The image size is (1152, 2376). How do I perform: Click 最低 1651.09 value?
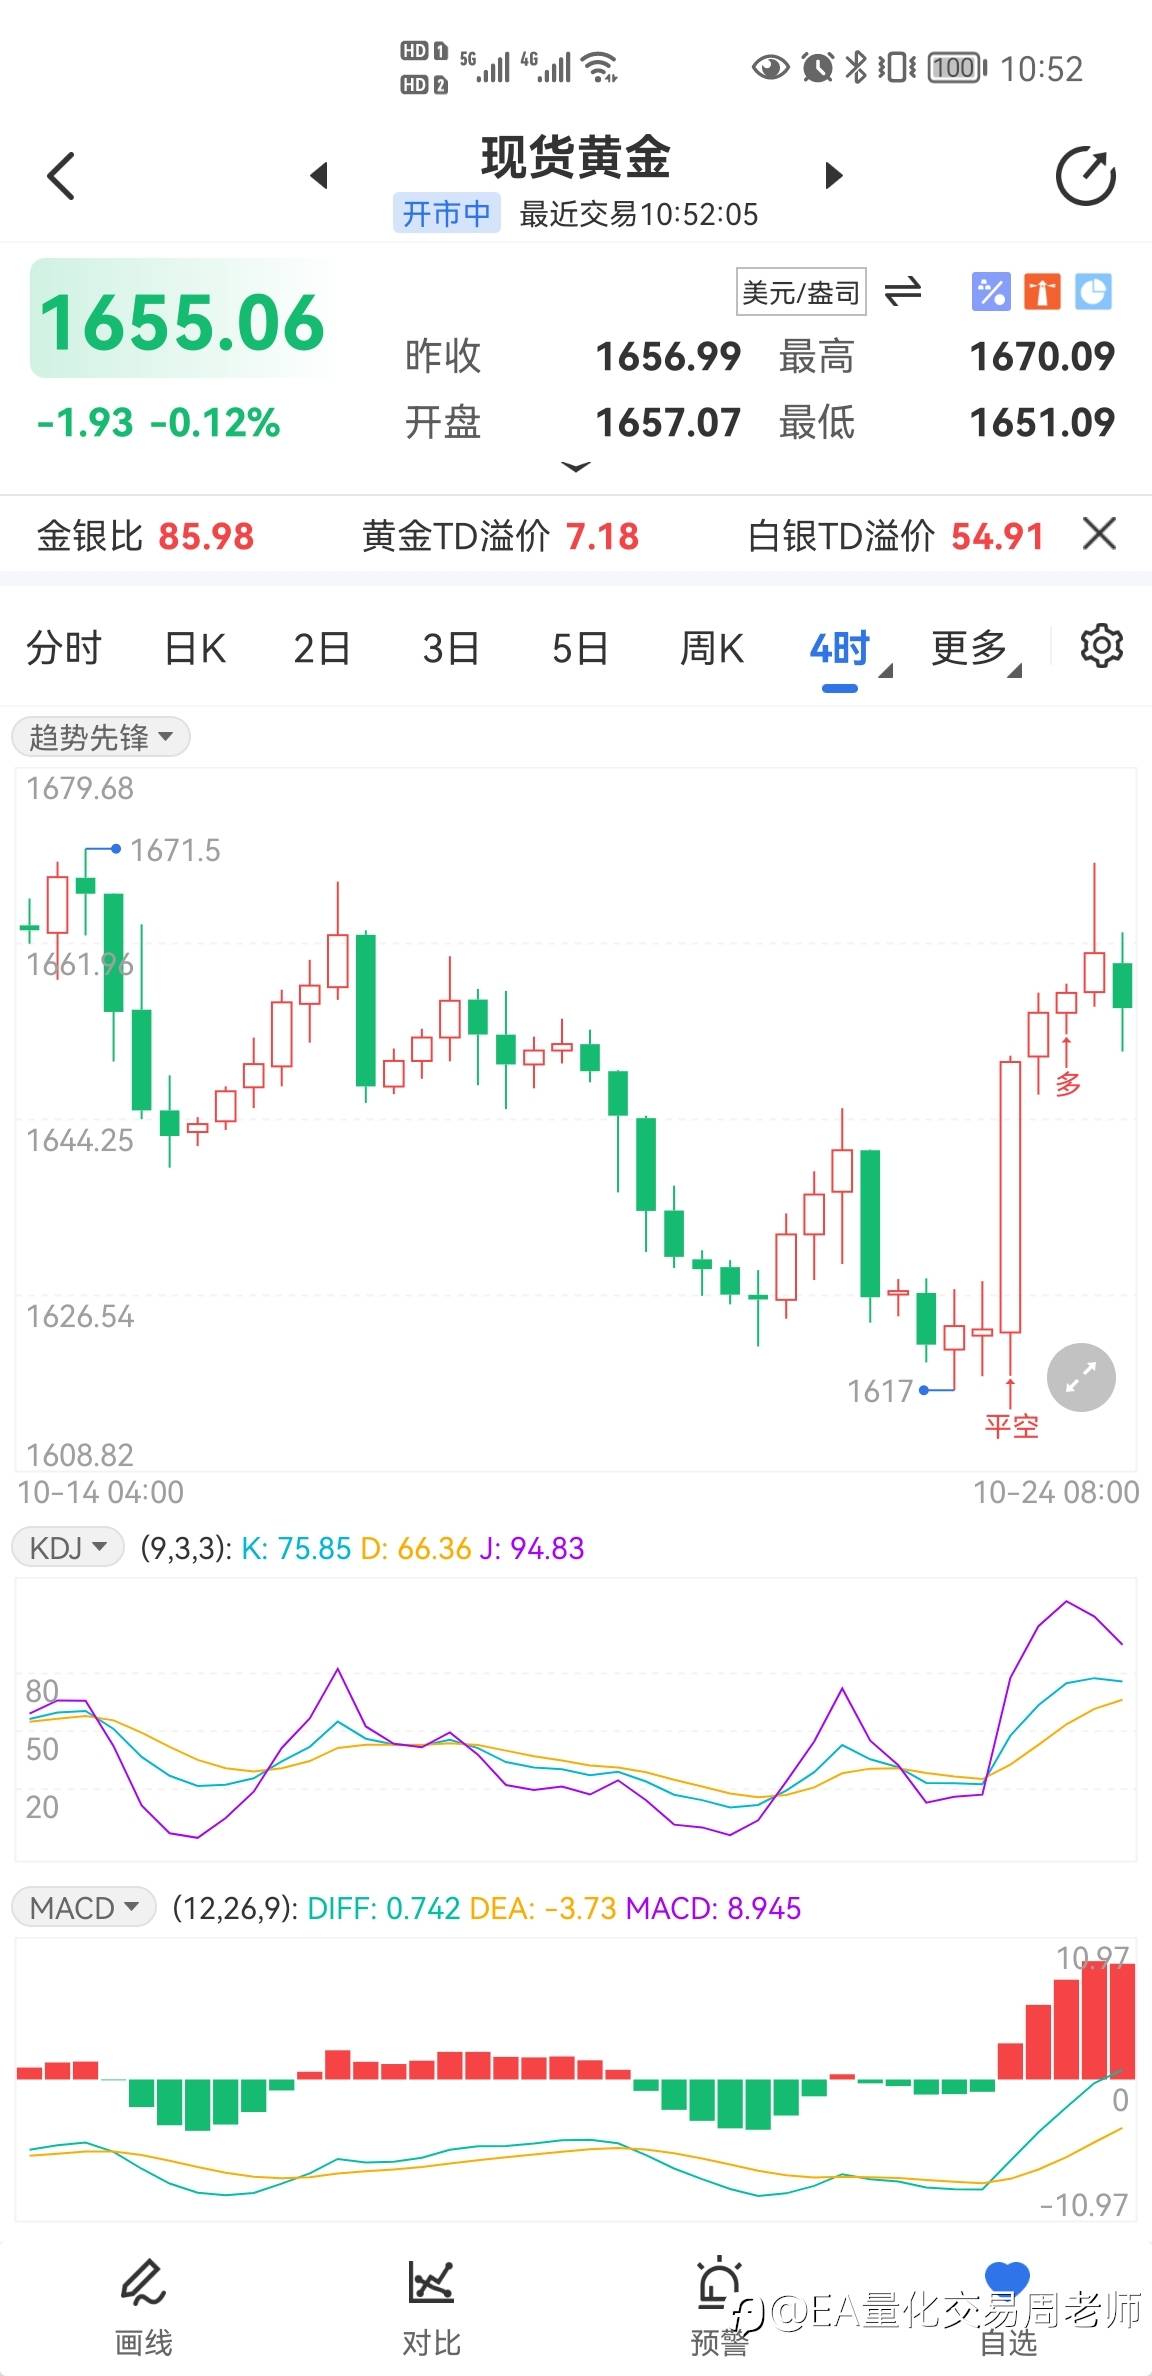point(1042,422)
